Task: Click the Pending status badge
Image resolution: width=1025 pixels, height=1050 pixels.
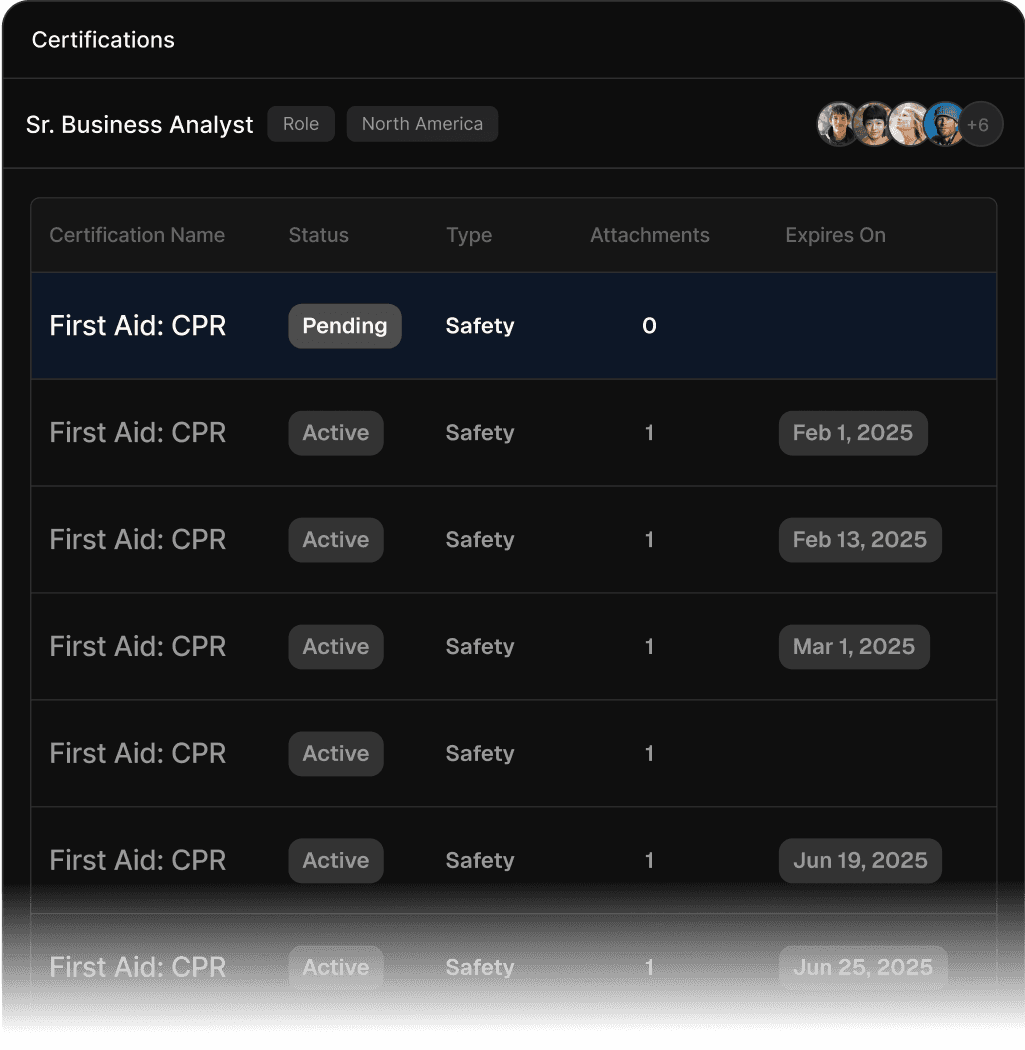Action: 344,325
